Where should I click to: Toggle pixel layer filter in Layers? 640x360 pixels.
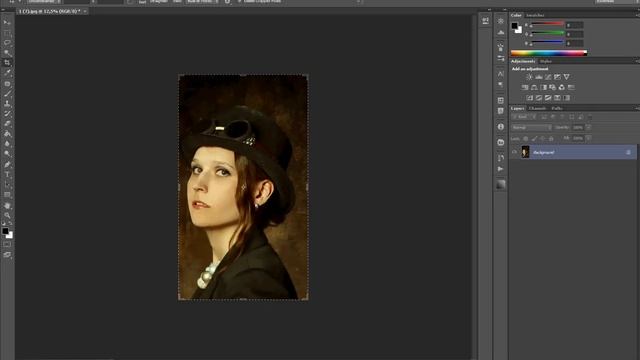click(x=544, y=117)
